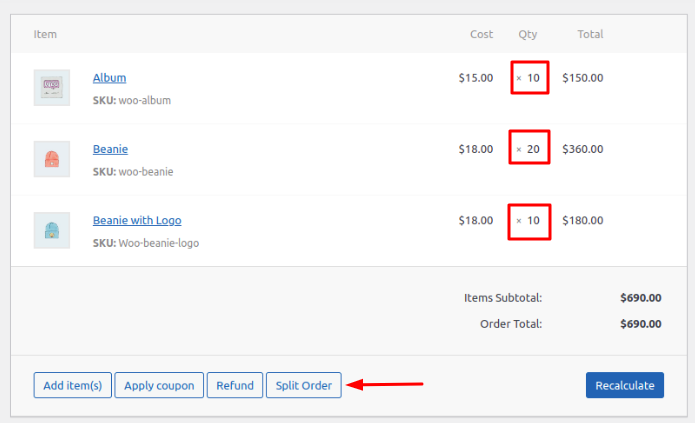Click the Album total $150.00
The height and width of the screenshot is (423, 695).
583,78
